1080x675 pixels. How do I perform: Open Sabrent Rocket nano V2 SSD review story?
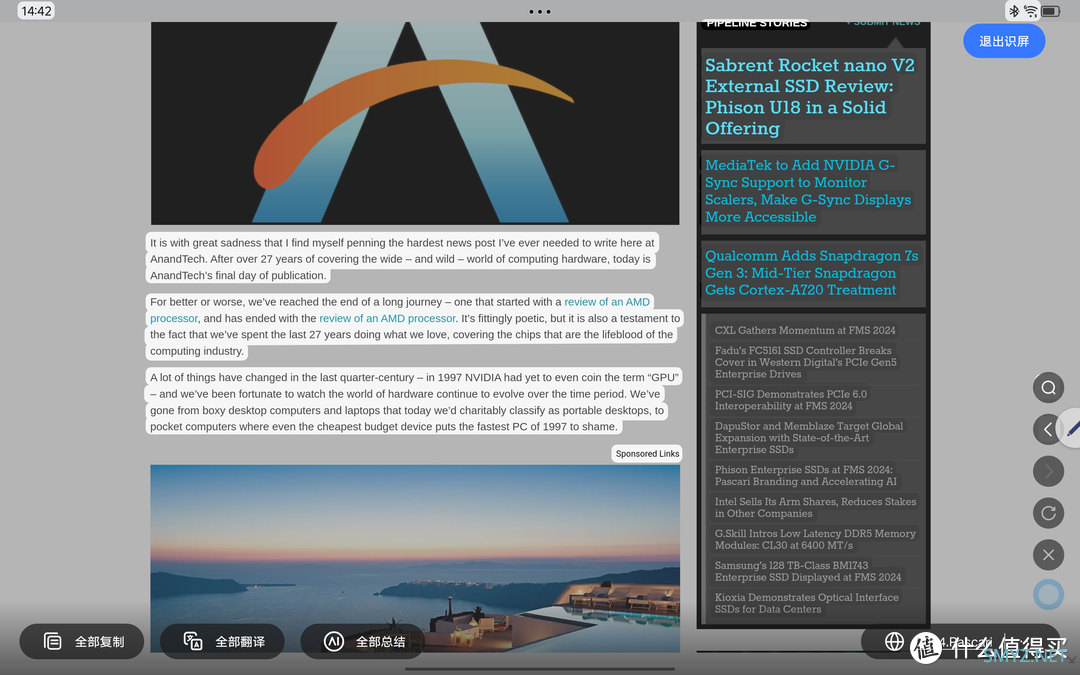tap(809, 96)
